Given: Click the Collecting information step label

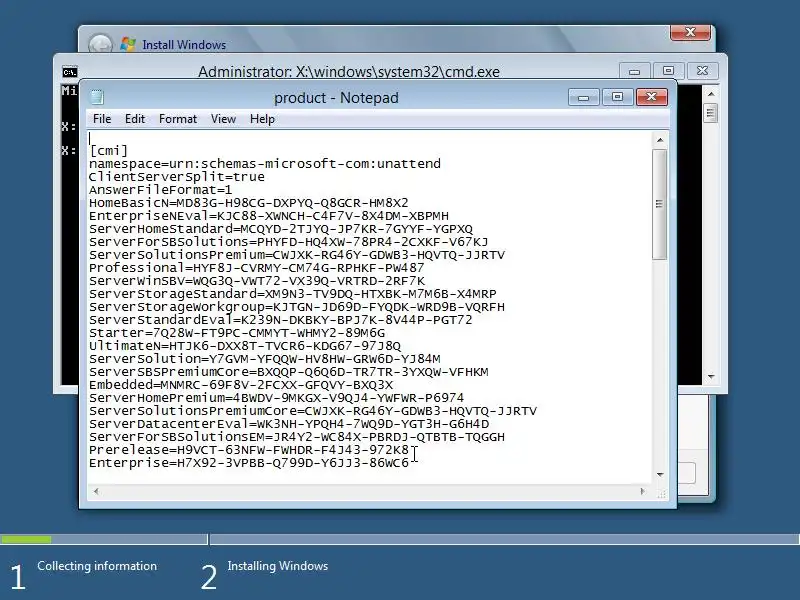Looking at the screenshot, I should coord(97,566).
